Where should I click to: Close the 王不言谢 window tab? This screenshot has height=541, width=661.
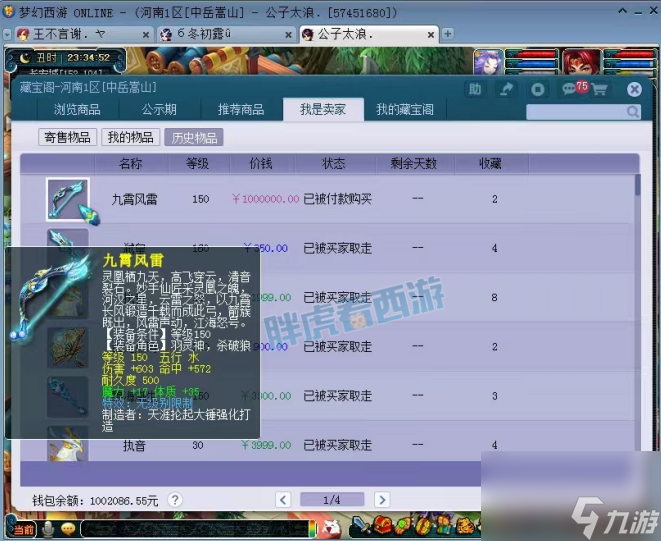click(145, 35)
